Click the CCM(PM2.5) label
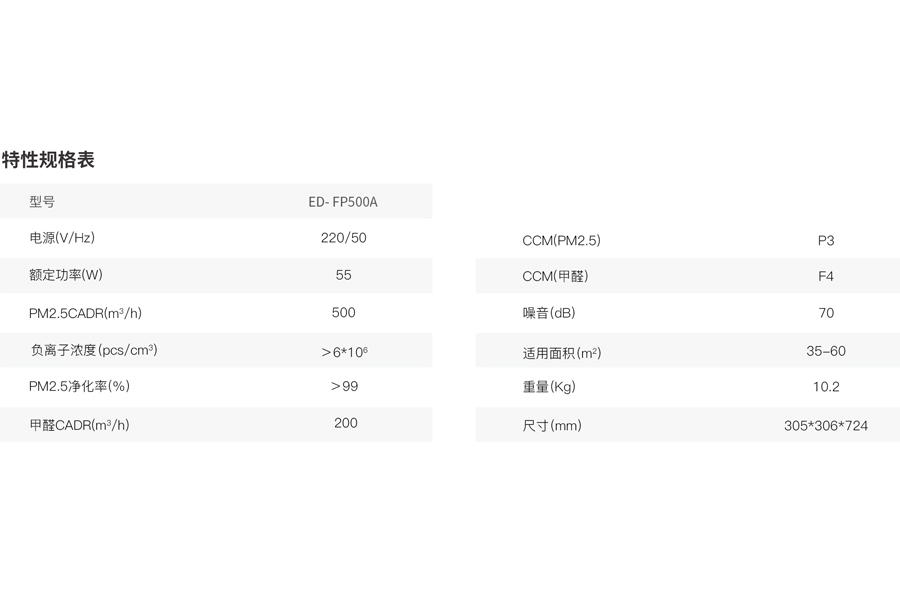900x589 pixels. (561, 241)
